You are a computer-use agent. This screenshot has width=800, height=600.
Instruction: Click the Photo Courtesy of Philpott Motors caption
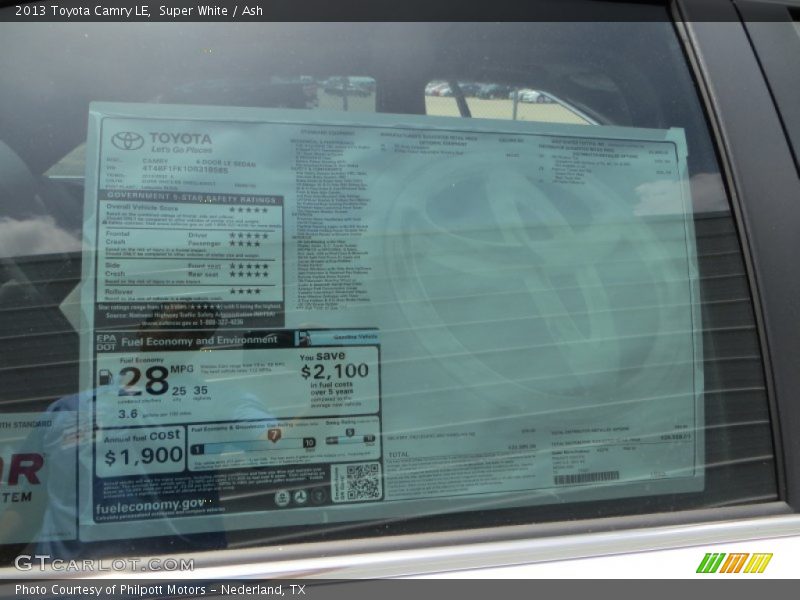(x=160, y=590)
